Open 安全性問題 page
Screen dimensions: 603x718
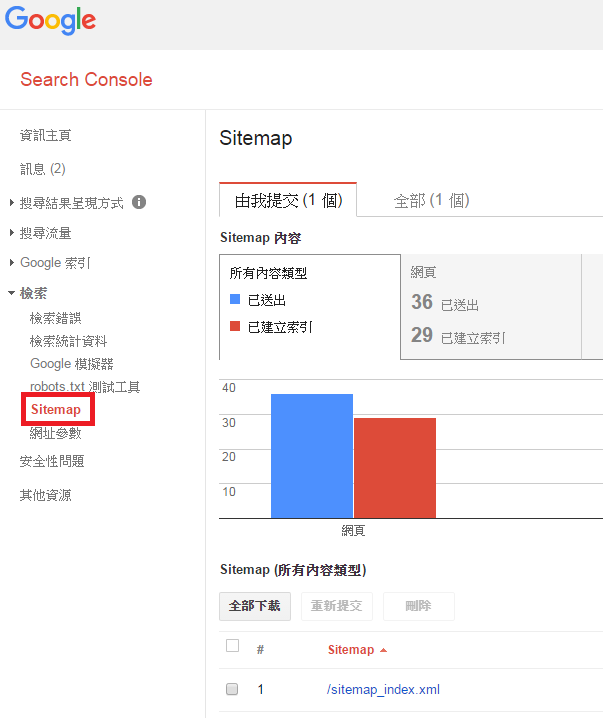pyautogui.click(x=52, y=461)
